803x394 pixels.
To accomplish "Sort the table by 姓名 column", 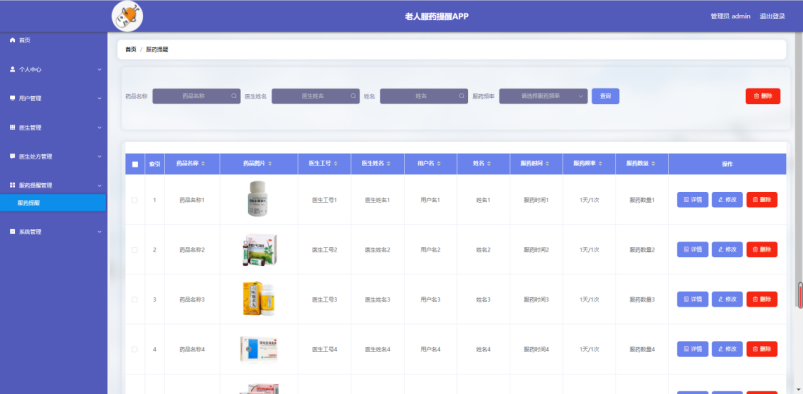I will pos(489,164).
